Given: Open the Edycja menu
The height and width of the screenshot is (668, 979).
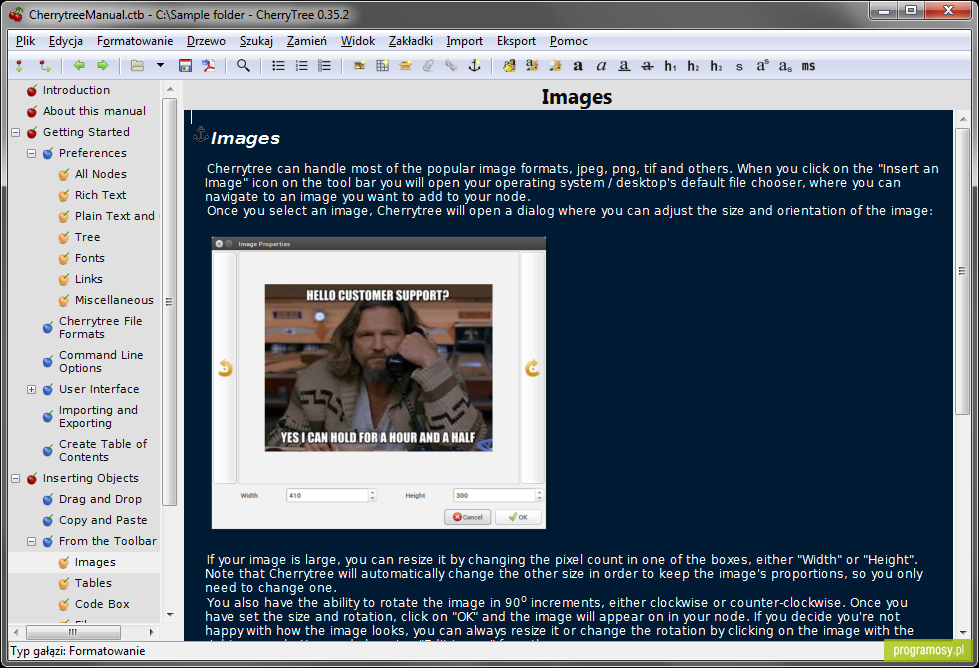Looking at the screenshot, I should pyautogui.click(x=66, y=41).
